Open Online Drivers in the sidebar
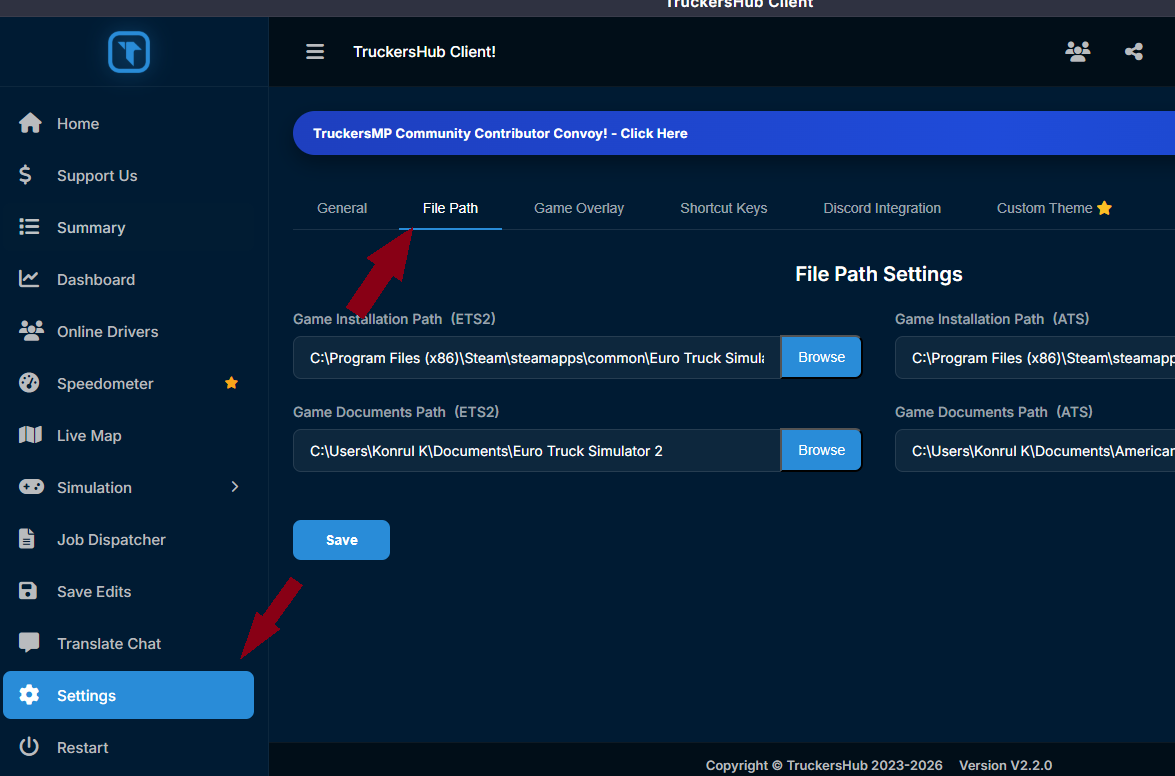Screen dimensions: 1175x776 [128, 331]
